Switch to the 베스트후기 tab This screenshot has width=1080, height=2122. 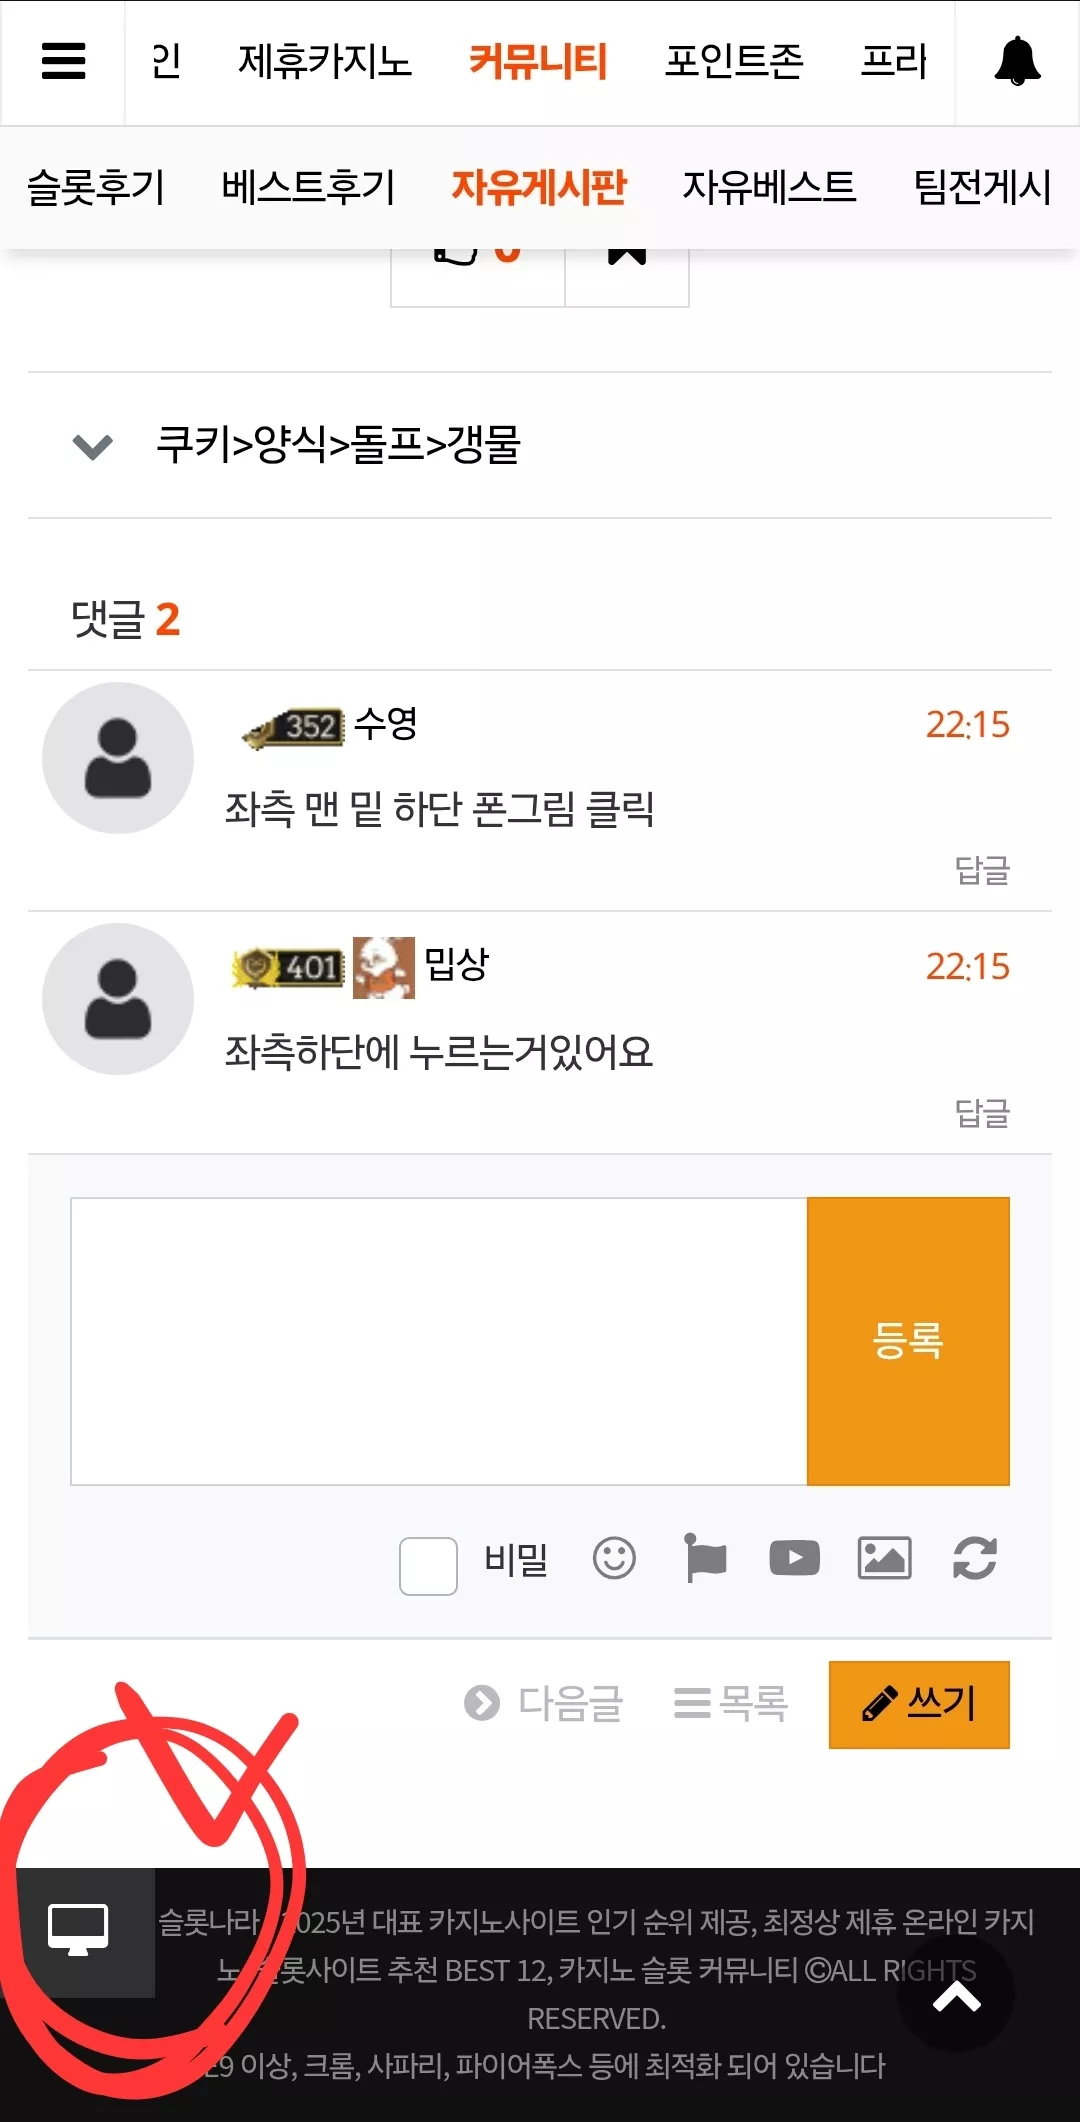tap(309, 187)
